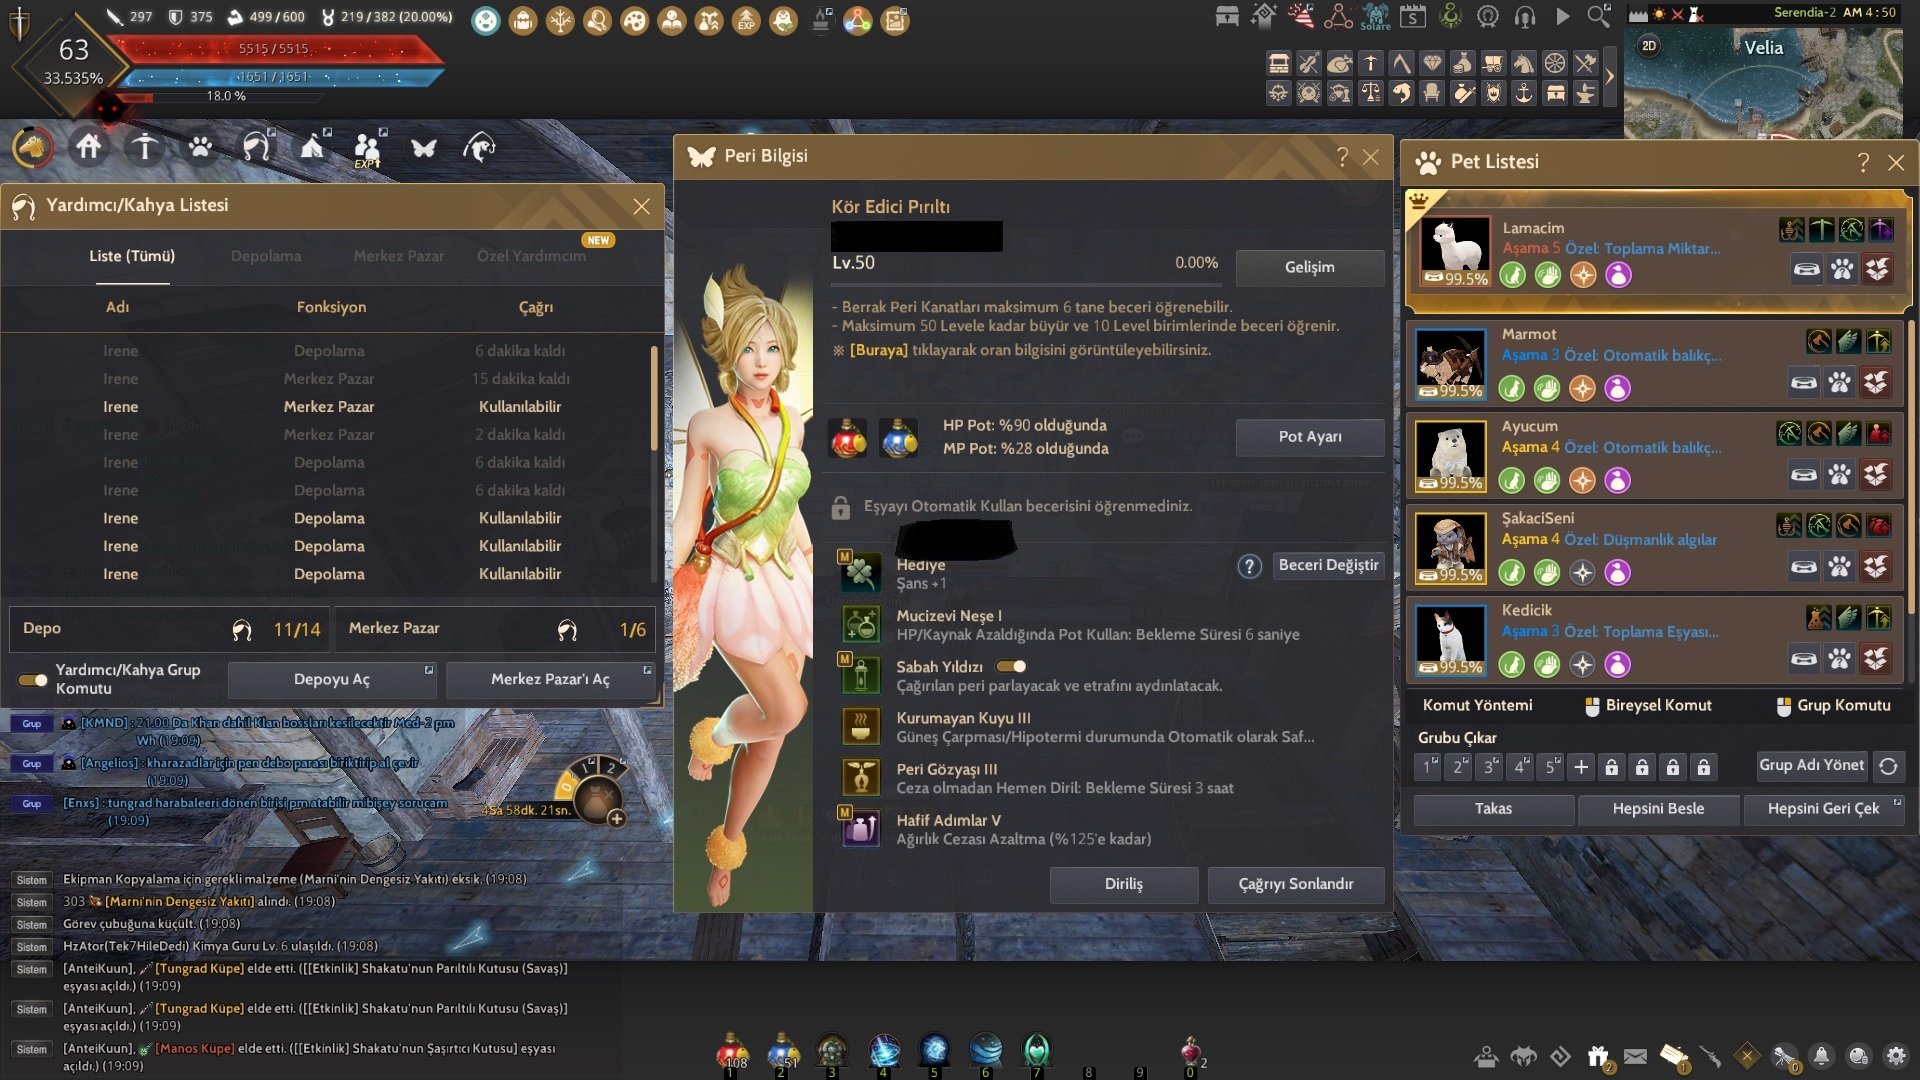Toggle the Yardımcı/Kahya Grup Komutu switch
This screenshot has height=1080, width=1920.
pyautogui.click(x=33, y=680)
